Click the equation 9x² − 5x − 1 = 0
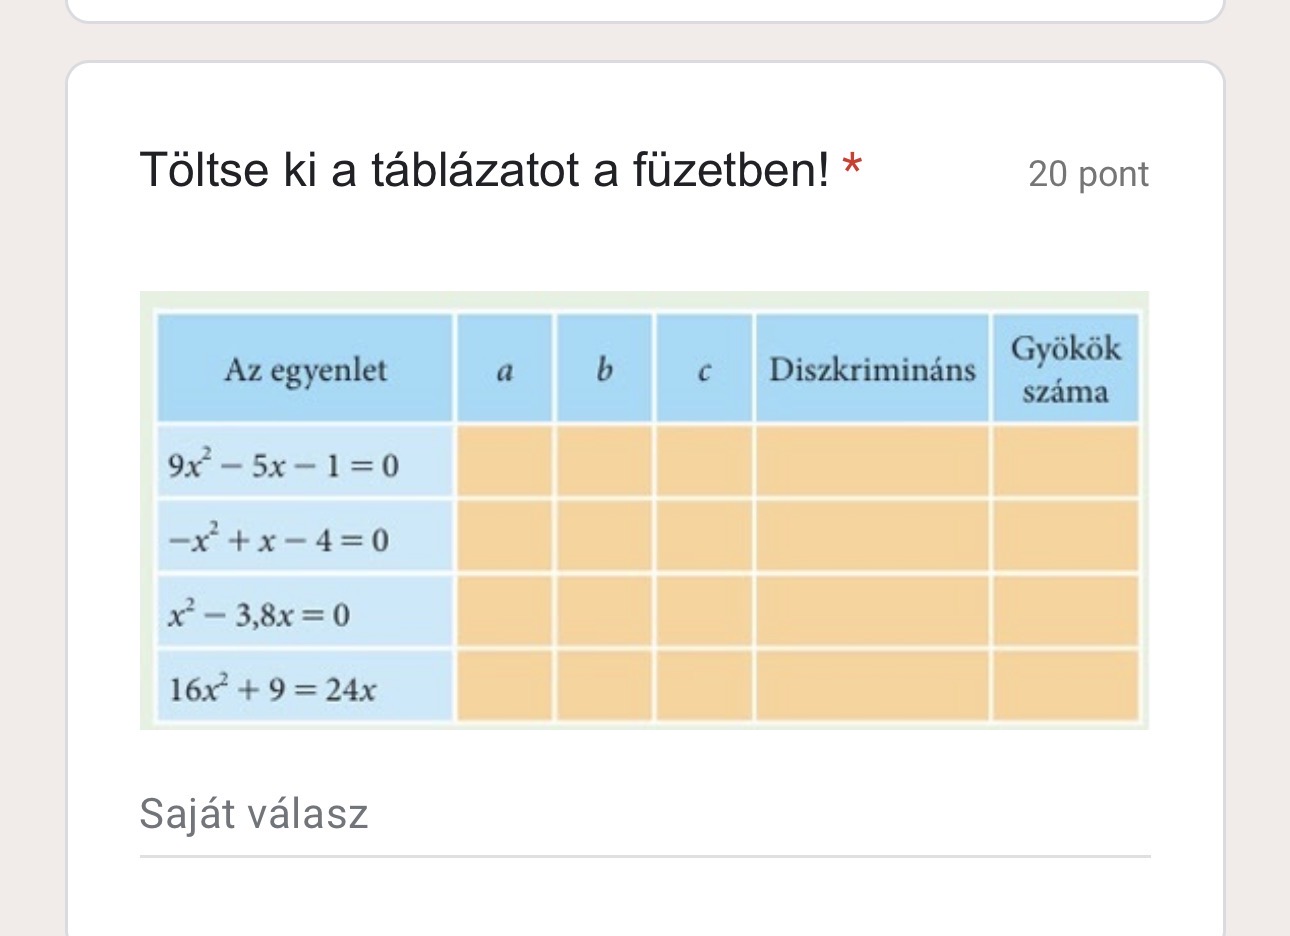Viewport: 1290px width, 936px height. [x=284, y=465]
